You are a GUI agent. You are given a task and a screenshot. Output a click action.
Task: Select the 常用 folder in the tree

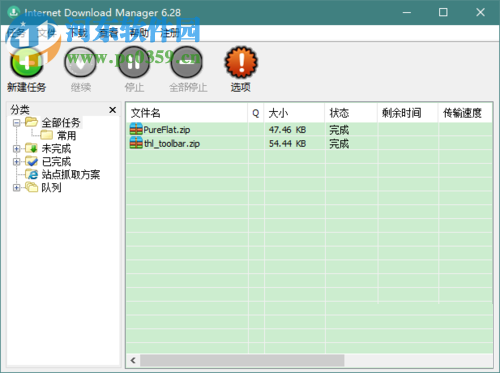(67, 136)
